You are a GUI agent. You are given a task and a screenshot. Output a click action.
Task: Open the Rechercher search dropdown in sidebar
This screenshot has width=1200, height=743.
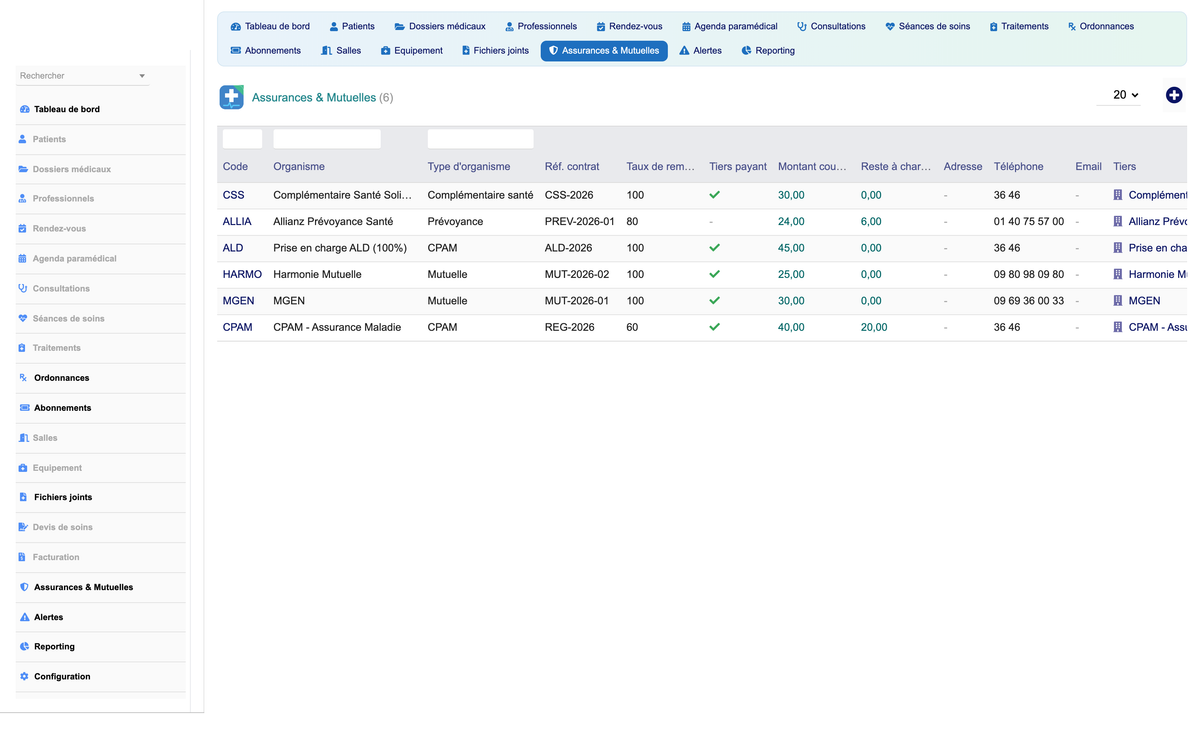pos(82,76)
